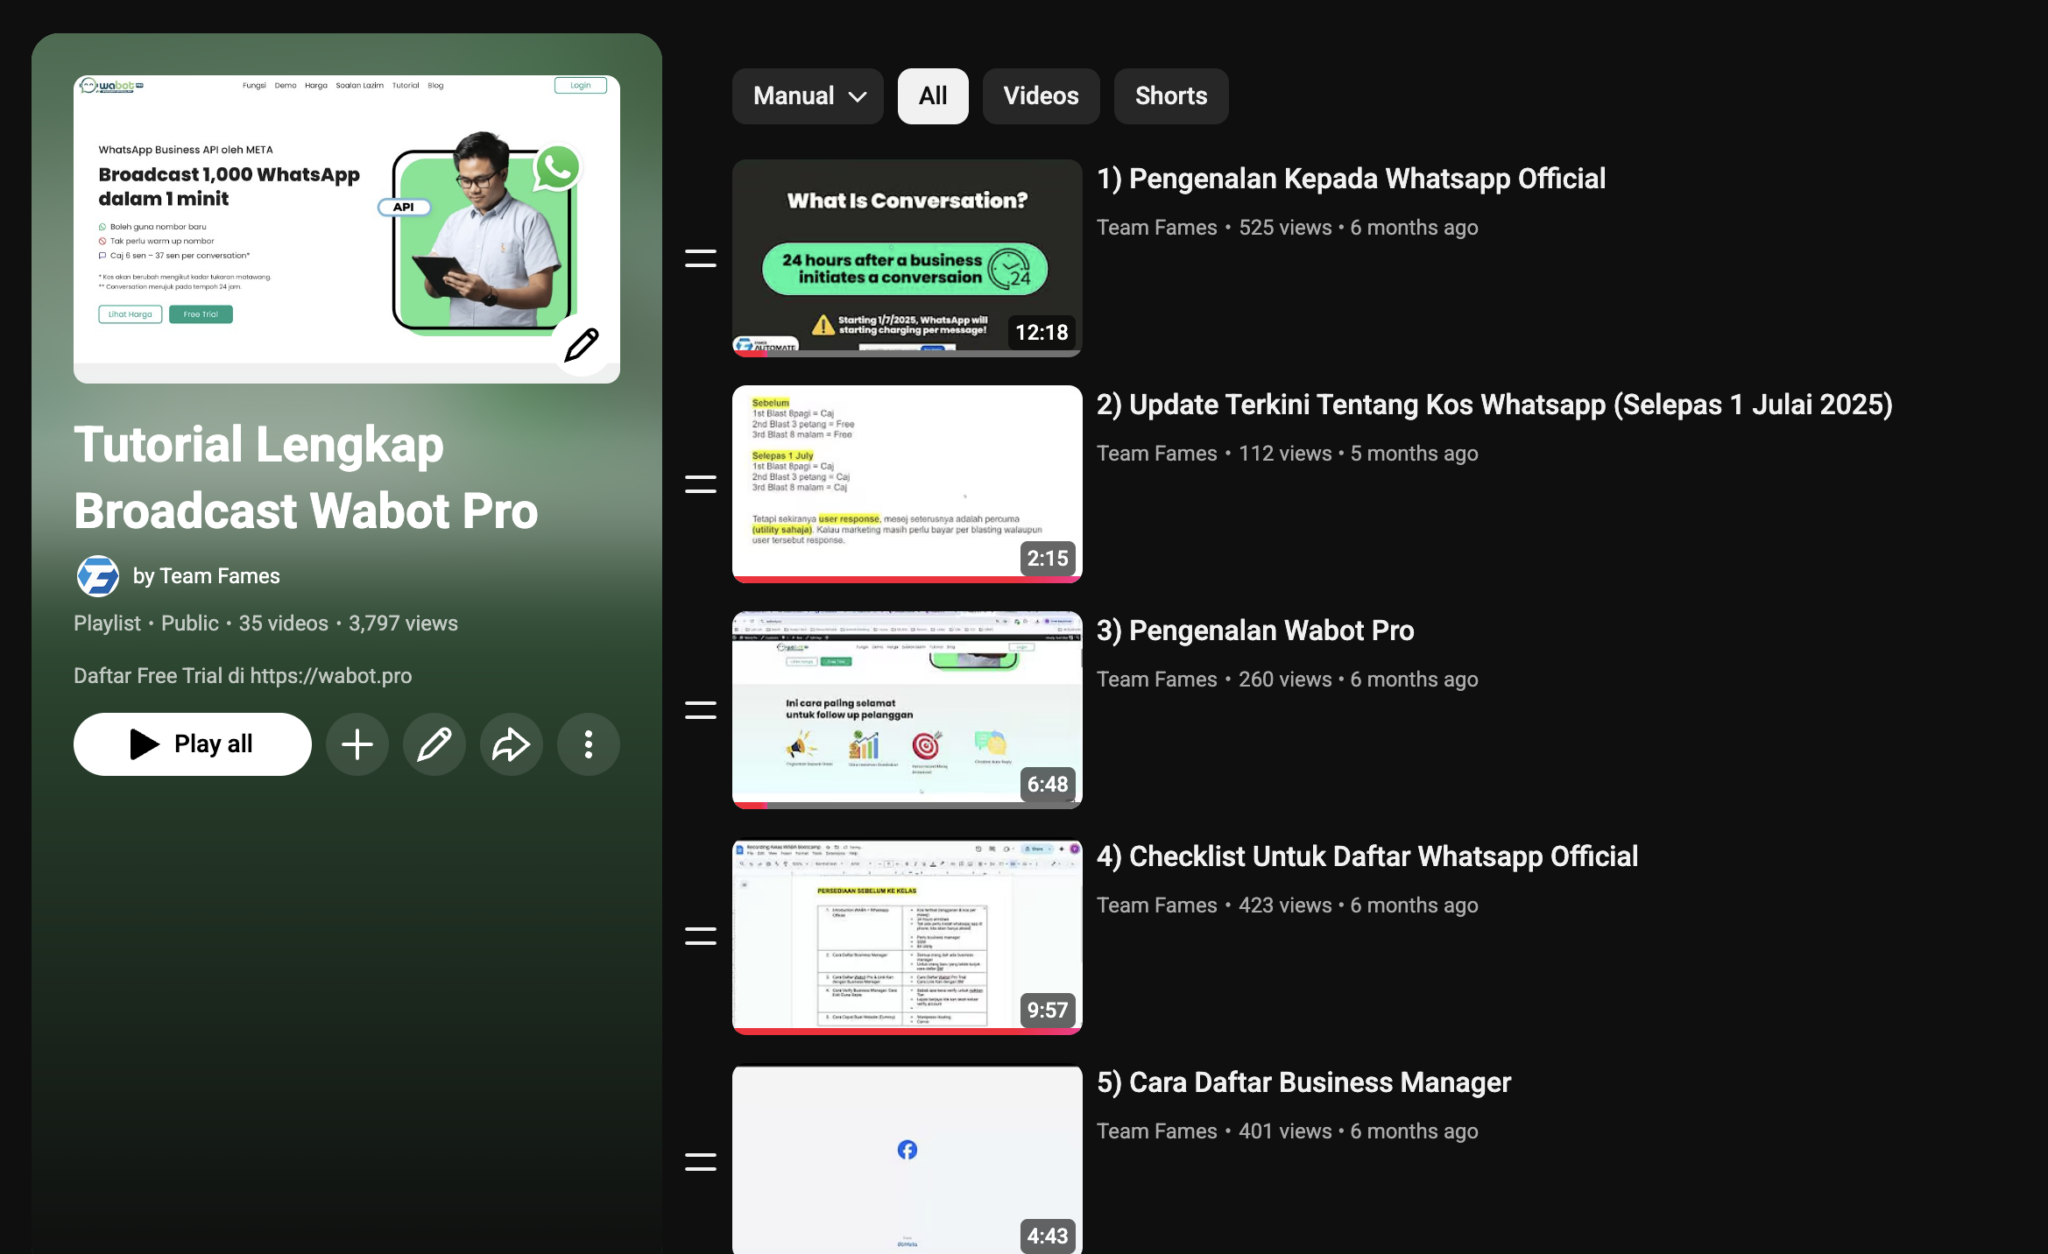Click Team Fames under the Cara Daftar video

coord(1156,1131)
